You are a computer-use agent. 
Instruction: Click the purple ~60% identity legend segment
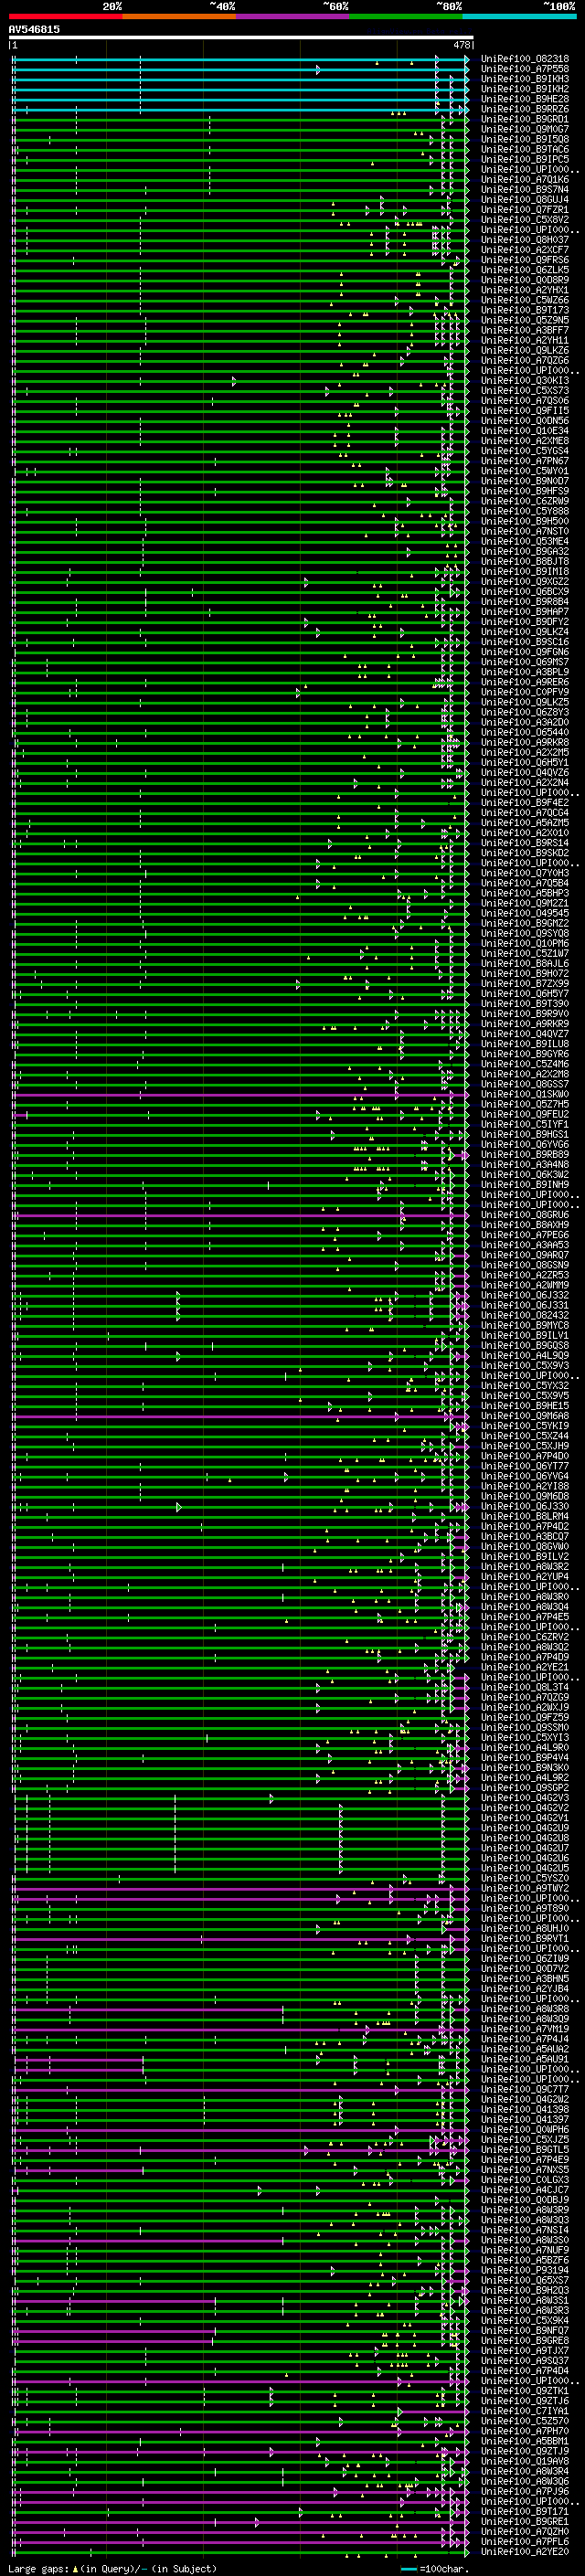tap(293, 16)
